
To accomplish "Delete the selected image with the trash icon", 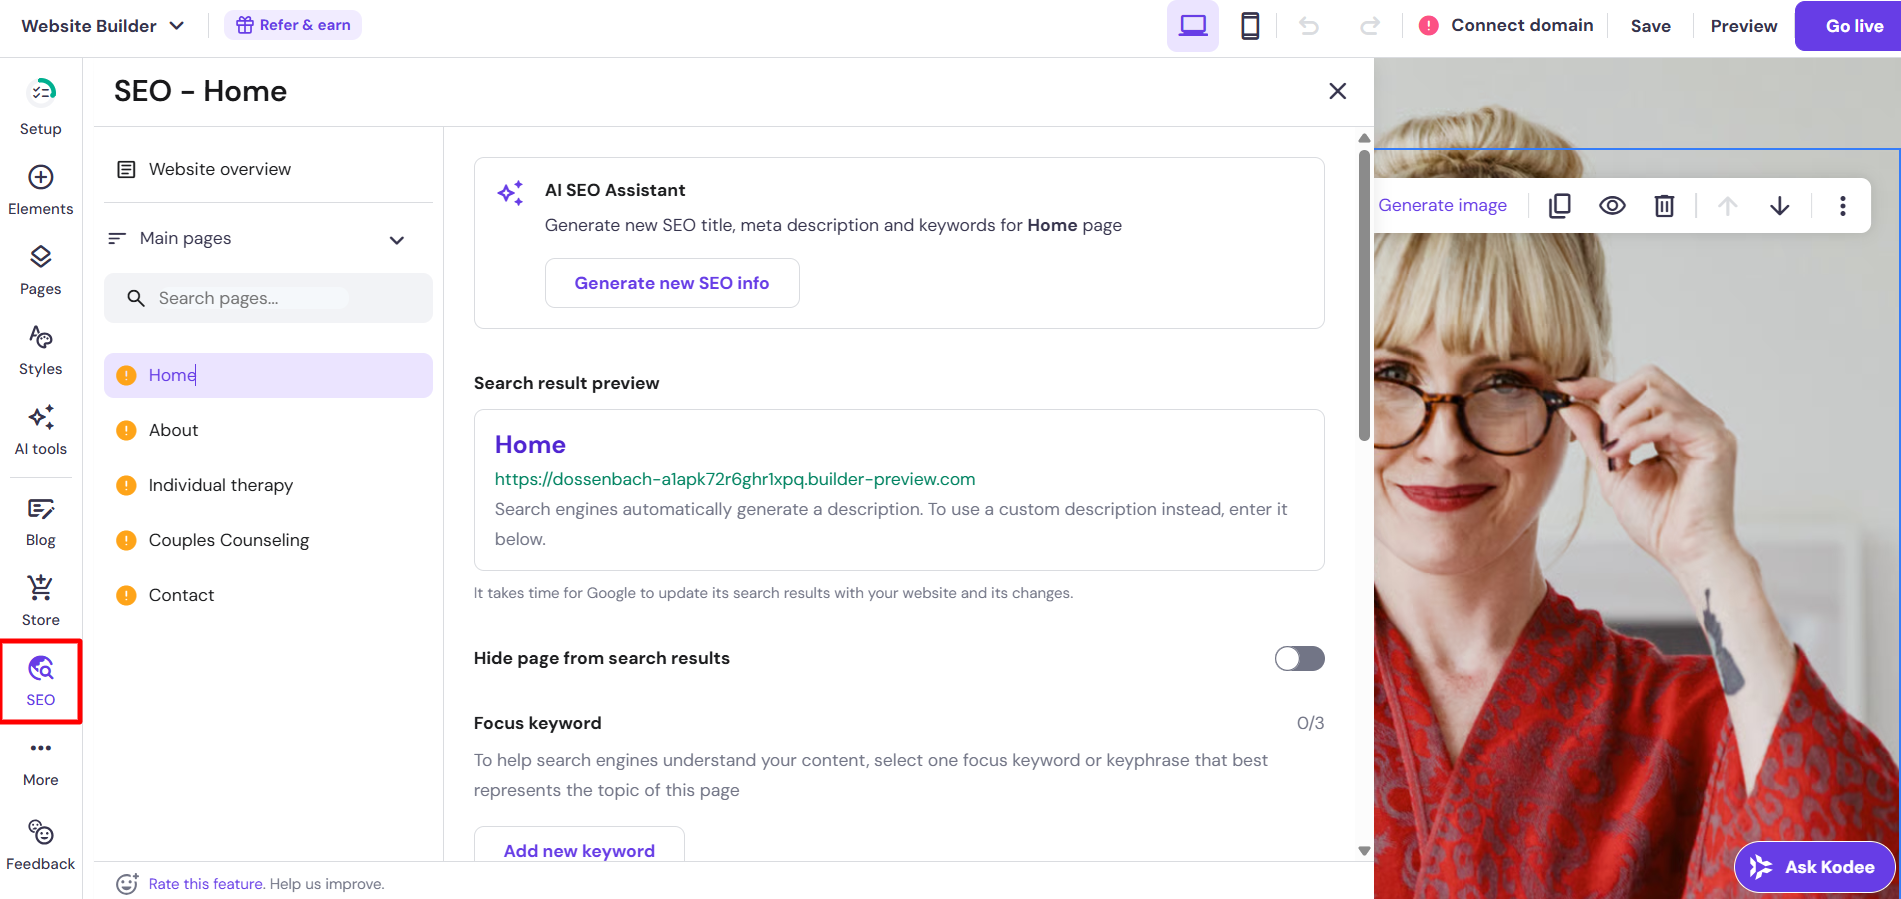I will point(1664,205).
